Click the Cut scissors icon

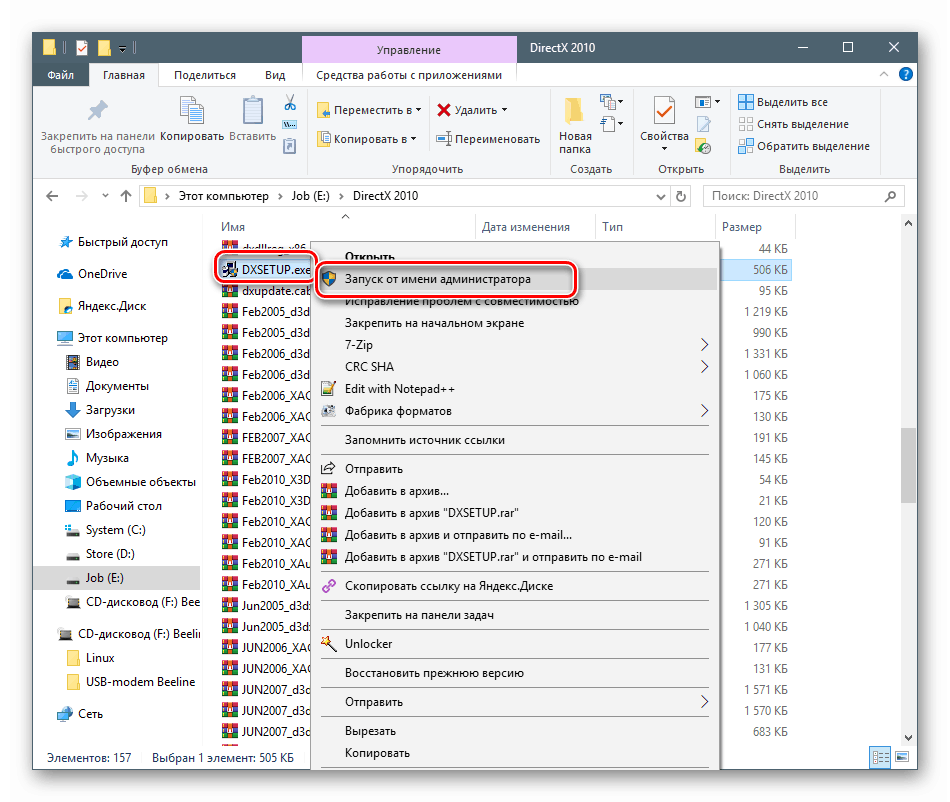[290, 102]
